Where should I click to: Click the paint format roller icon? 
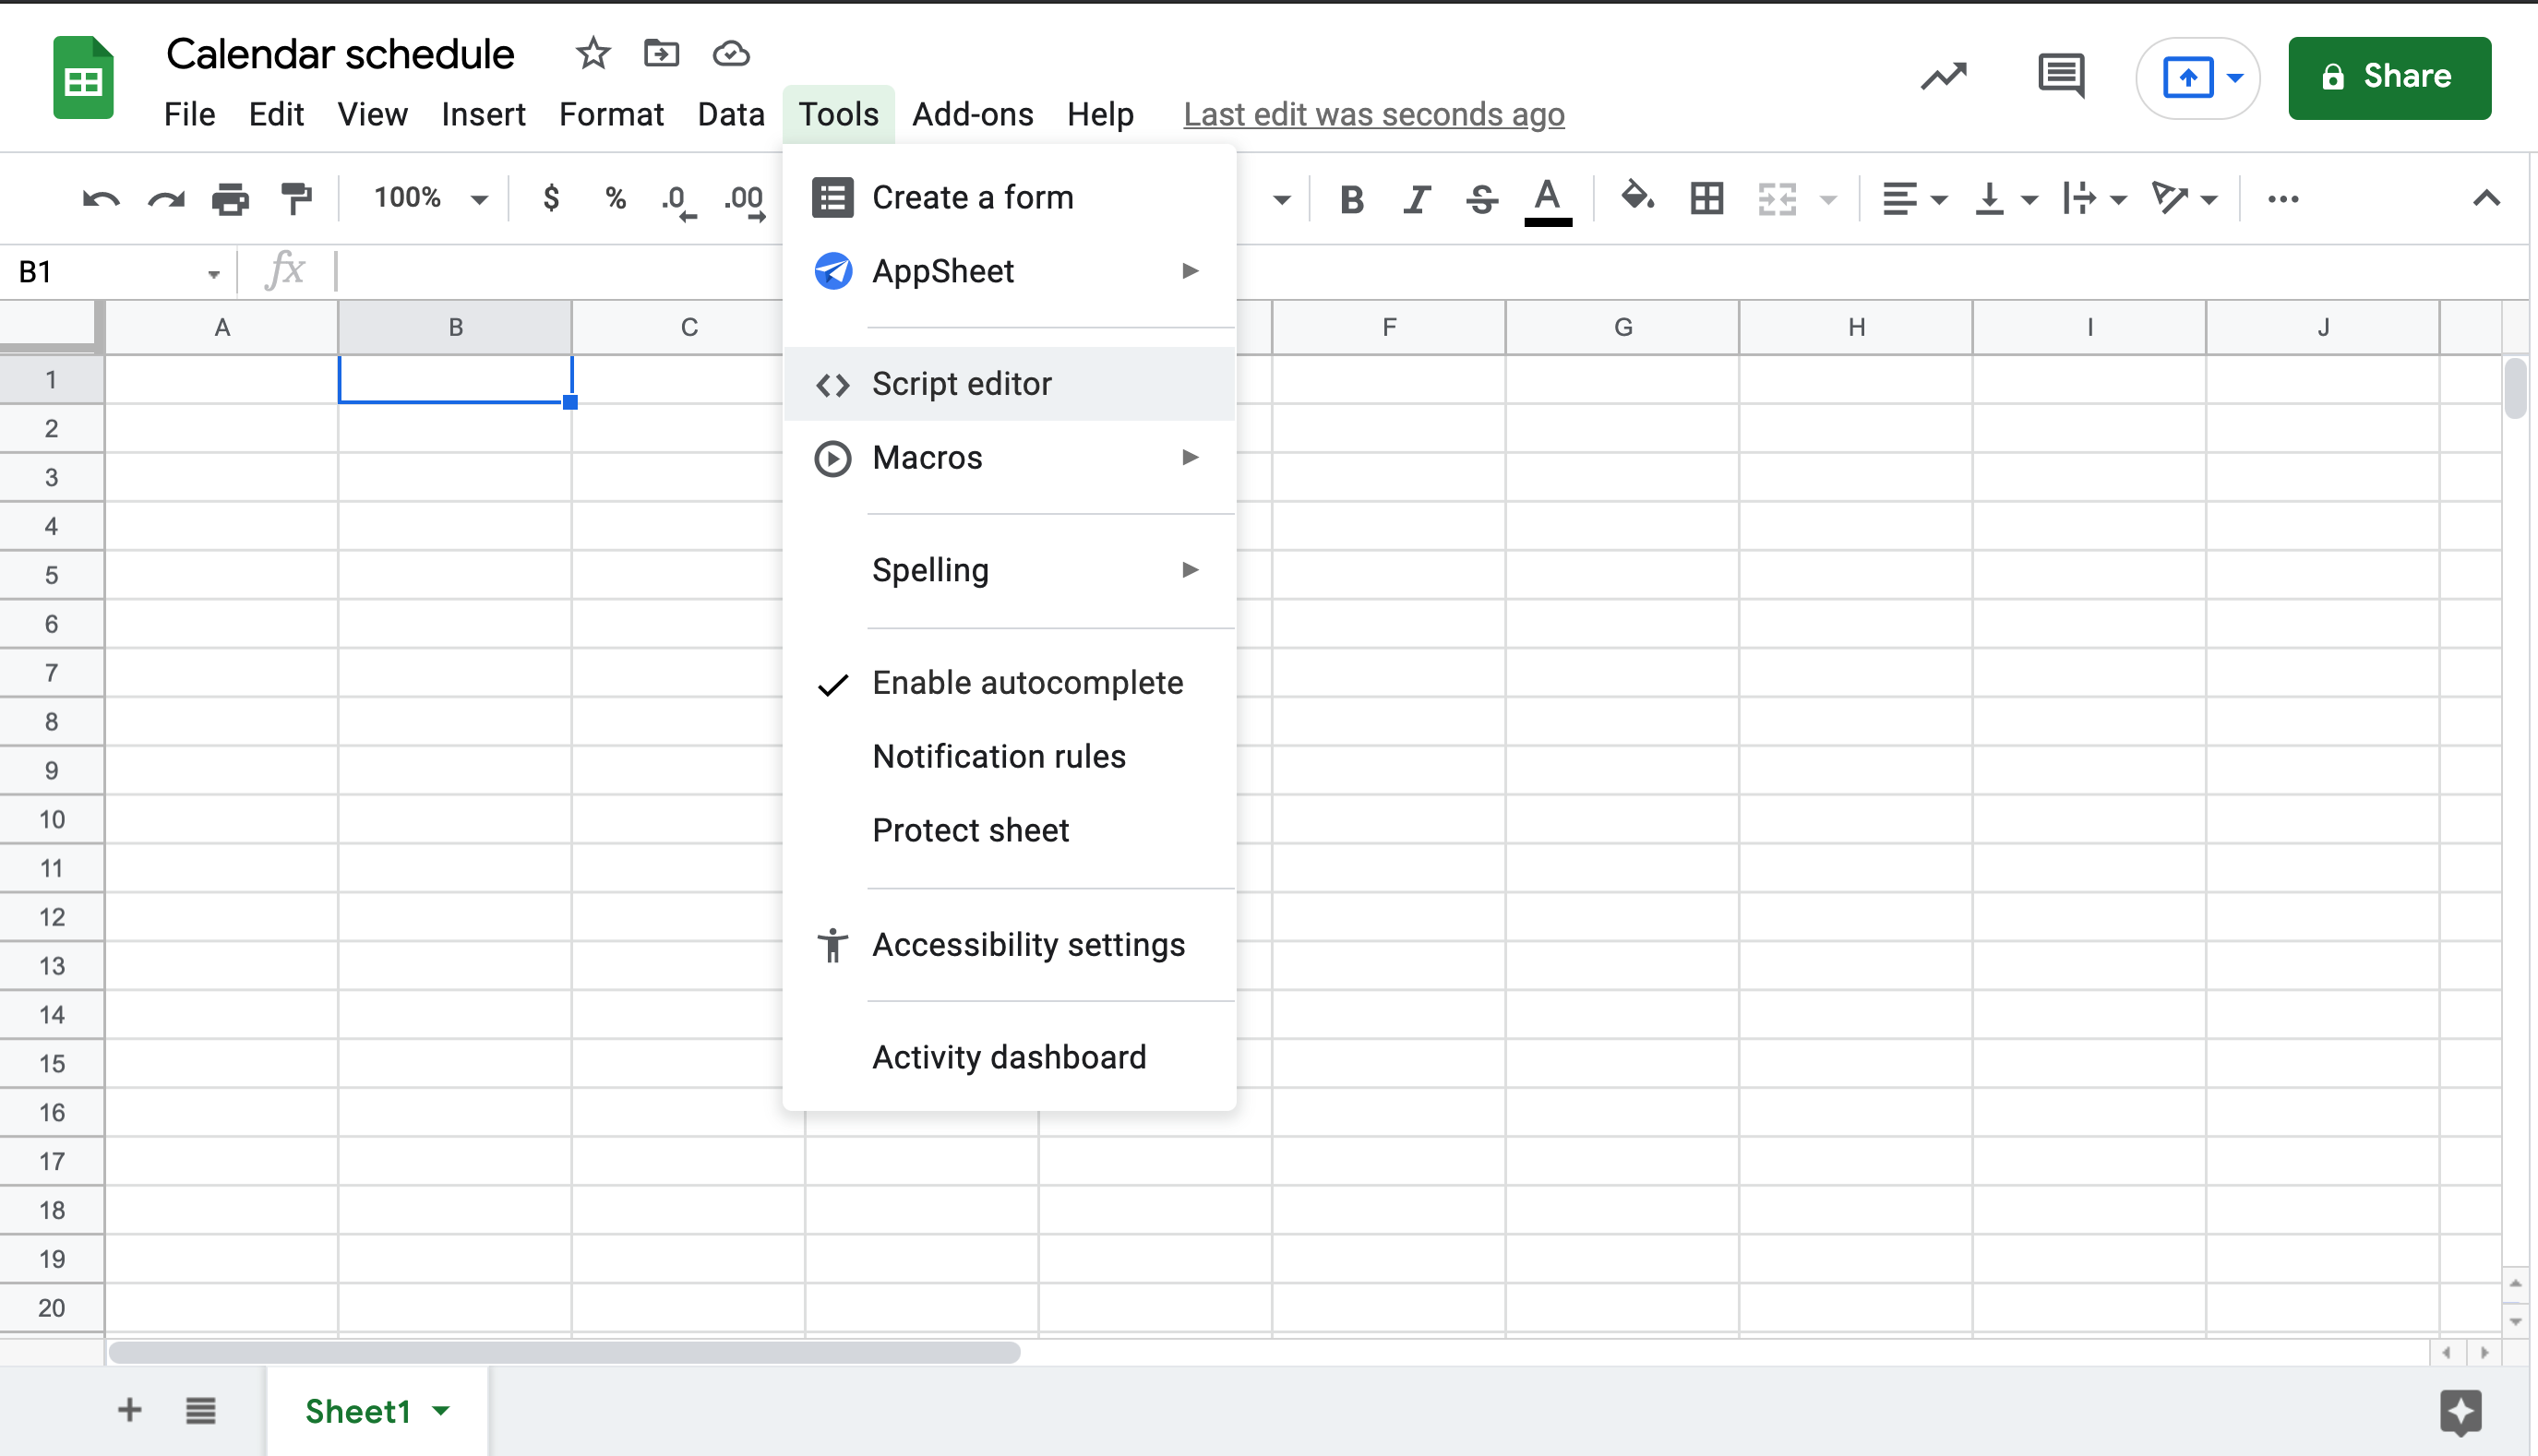coord(296,198)
